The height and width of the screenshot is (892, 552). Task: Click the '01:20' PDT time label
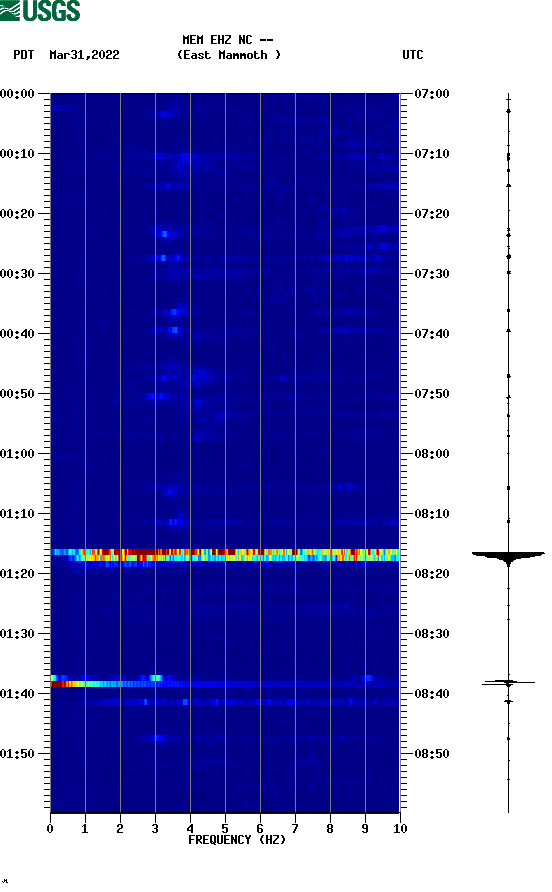18,574
